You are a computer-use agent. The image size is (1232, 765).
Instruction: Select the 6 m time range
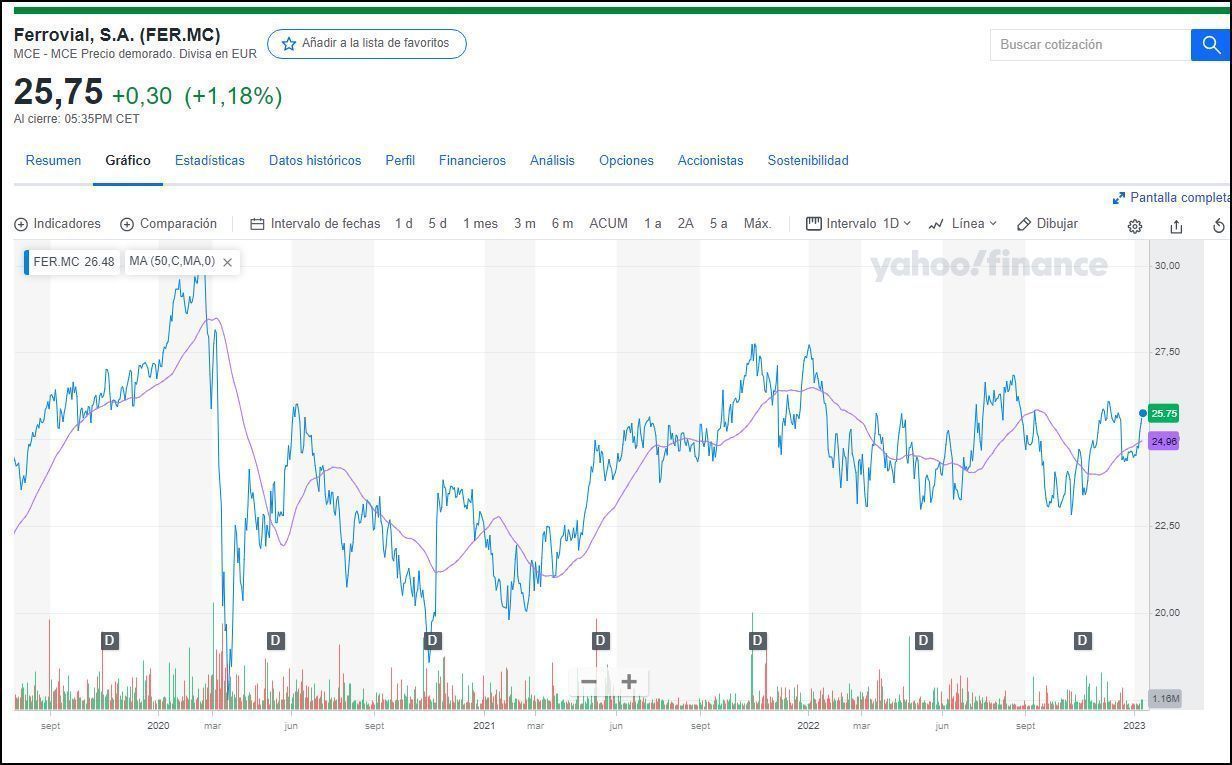[562, 224]
